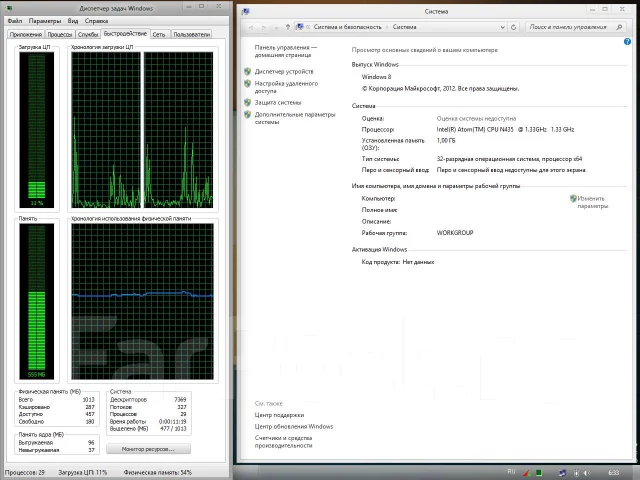Screen dimensions: 640x480
Task: Click Загрузка ЦП: 11% in status bar
Action: [82, 472]
